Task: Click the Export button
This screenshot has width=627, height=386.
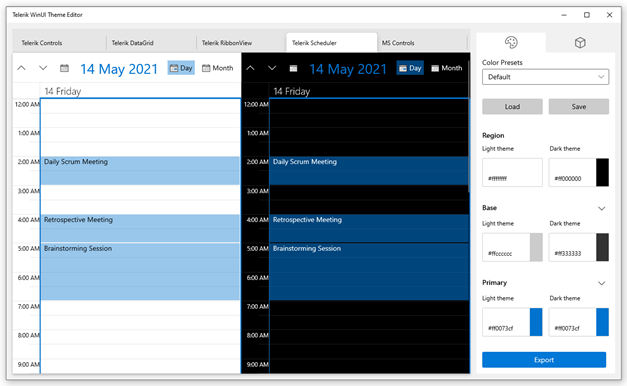Action: tap(544, 360)
